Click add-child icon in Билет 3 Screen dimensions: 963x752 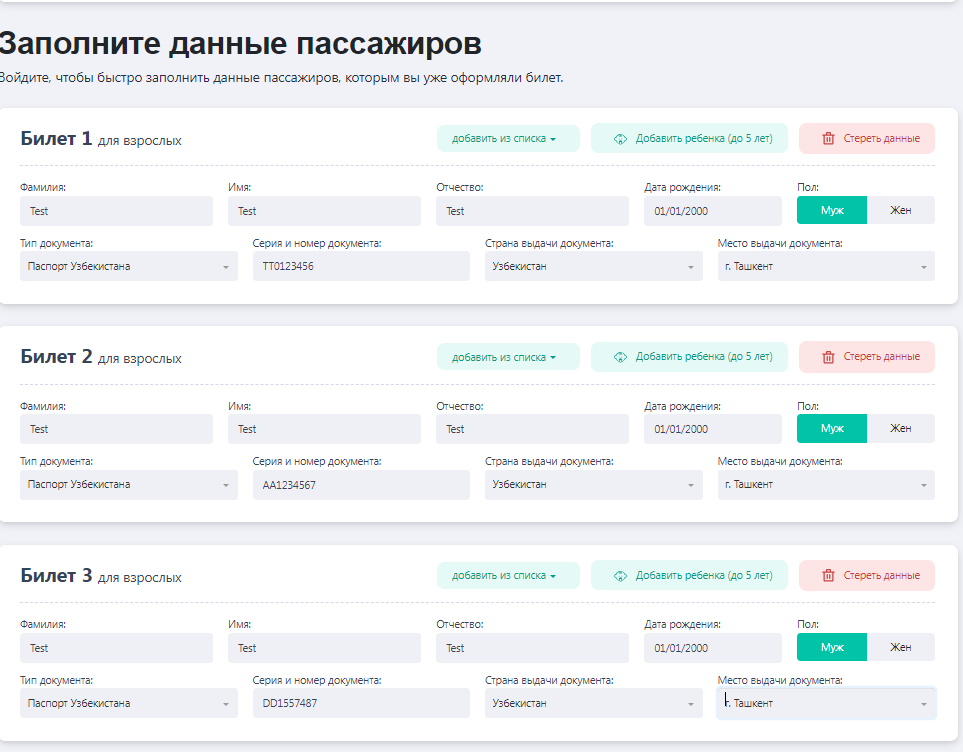pos(620,576)
